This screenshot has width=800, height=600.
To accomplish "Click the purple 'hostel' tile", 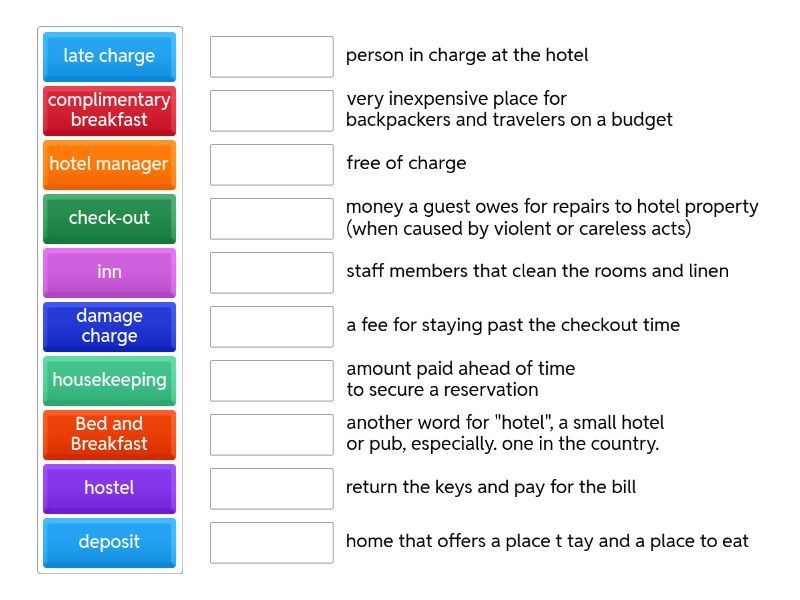I will pyautogui.click(x=109, y=488).
